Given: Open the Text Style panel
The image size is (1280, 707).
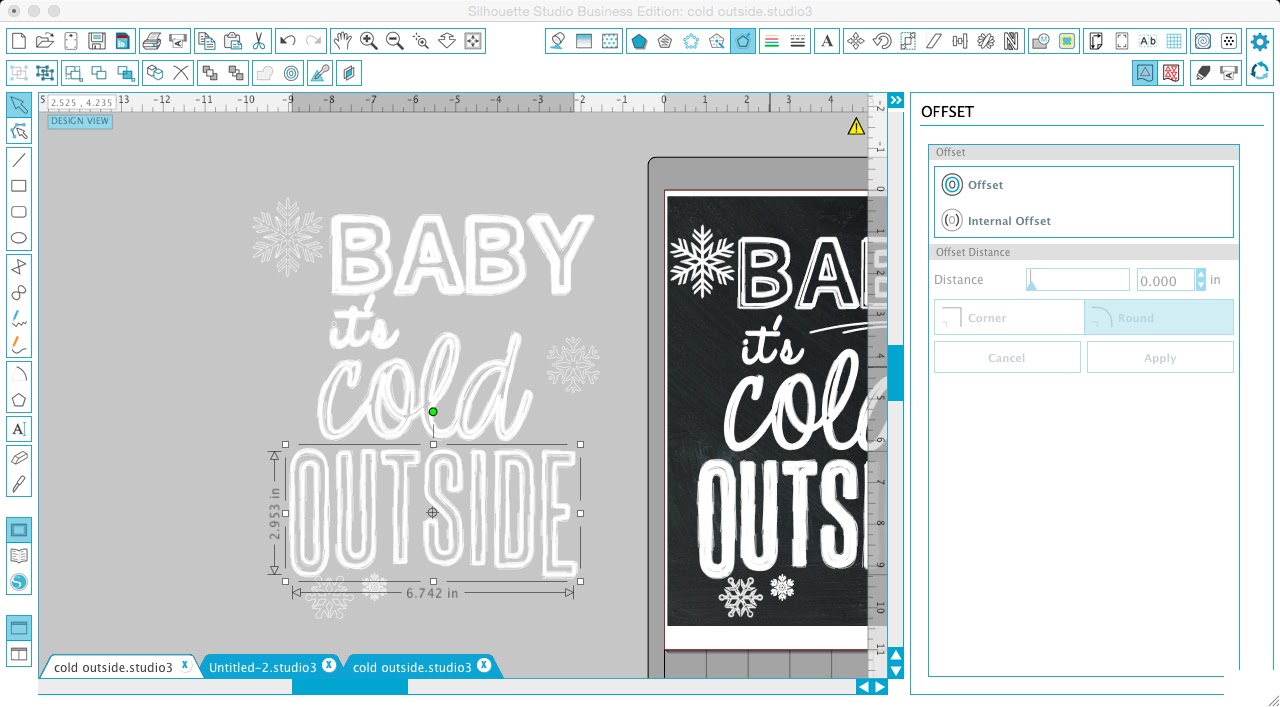Looking at the screenshot, I should (x=828, y=41).
